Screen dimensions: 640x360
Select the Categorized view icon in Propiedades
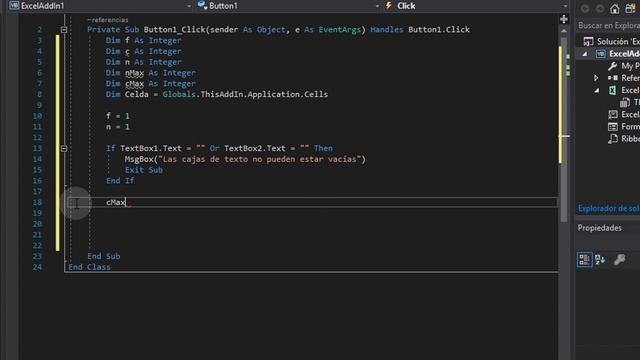[584, 260]
